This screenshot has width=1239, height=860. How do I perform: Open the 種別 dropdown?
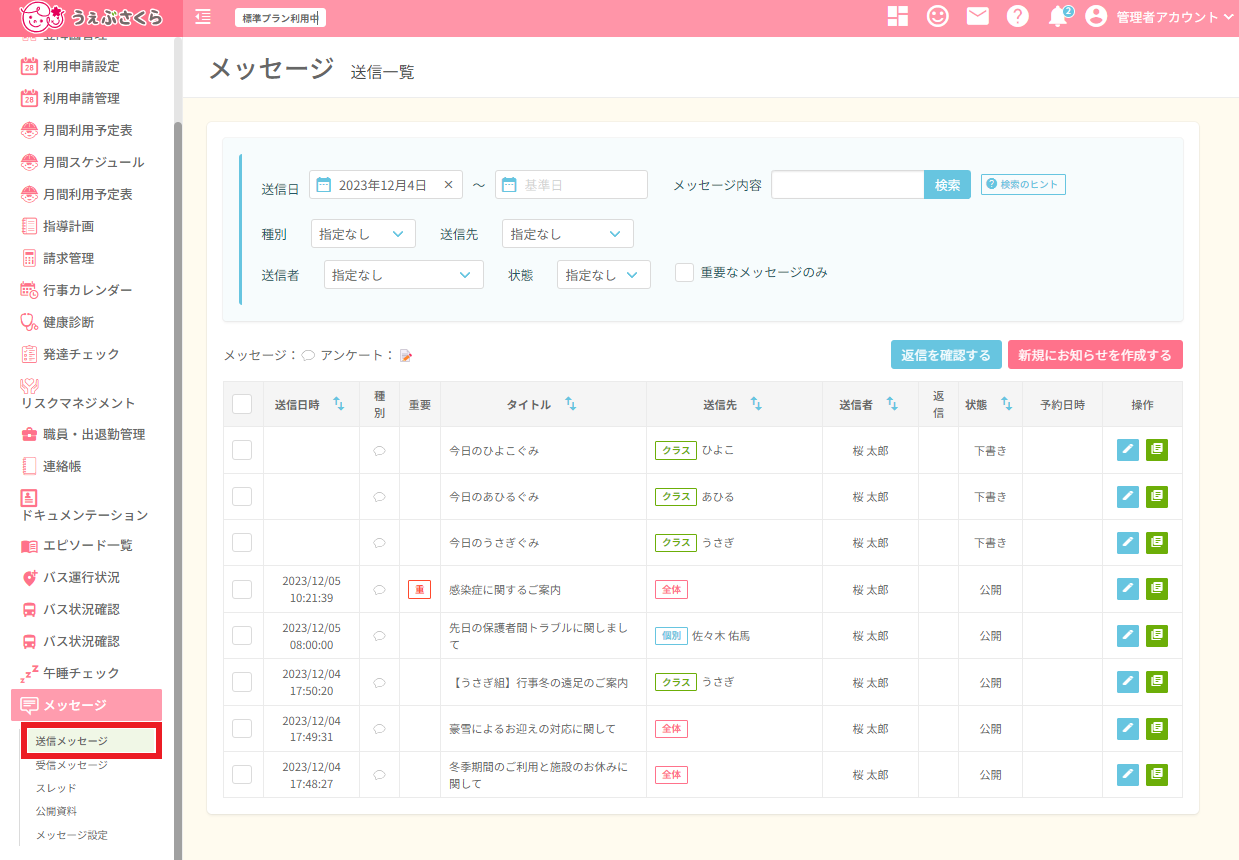tap(363, 233)
